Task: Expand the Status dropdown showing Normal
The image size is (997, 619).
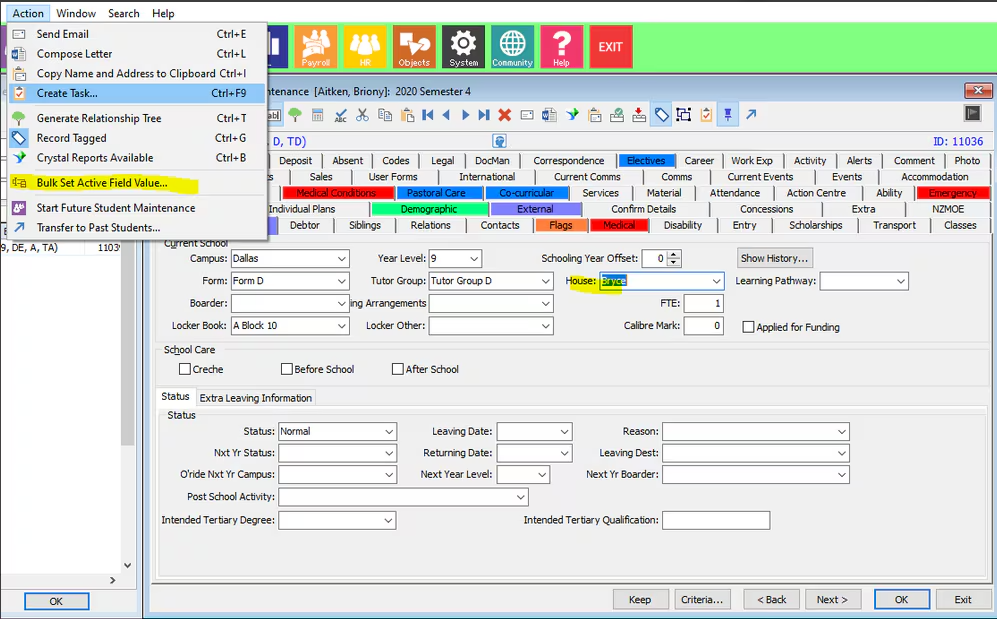Action: tap(389, 432)
